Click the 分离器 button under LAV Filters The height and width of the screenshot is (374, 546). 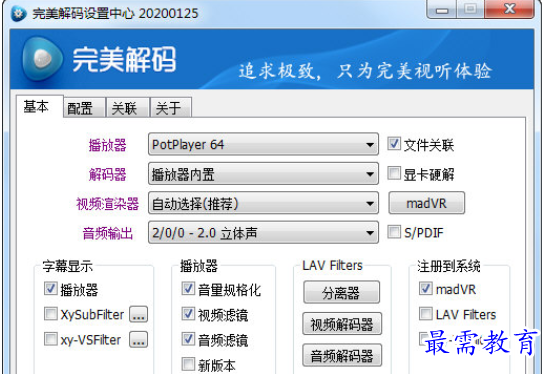point(342,293)
